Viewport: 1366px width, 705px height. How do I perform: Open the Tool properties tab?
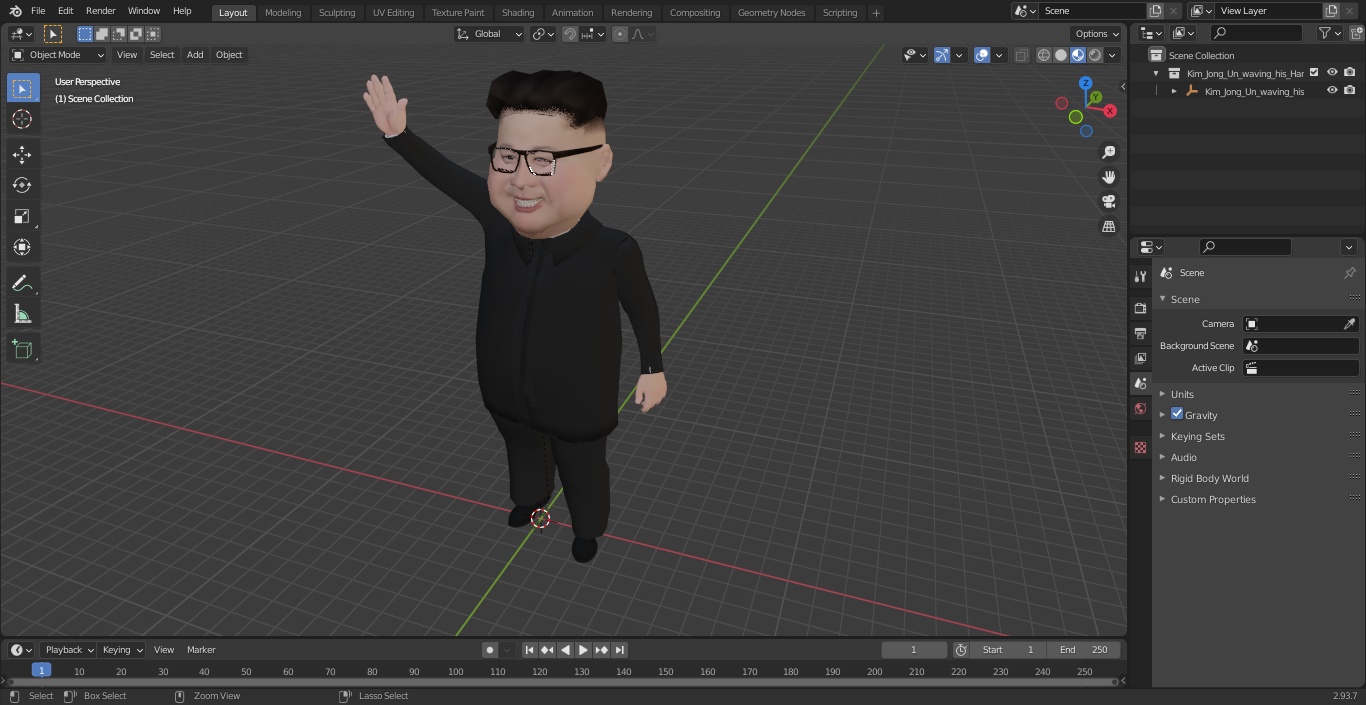click(x=1140, y=276)
